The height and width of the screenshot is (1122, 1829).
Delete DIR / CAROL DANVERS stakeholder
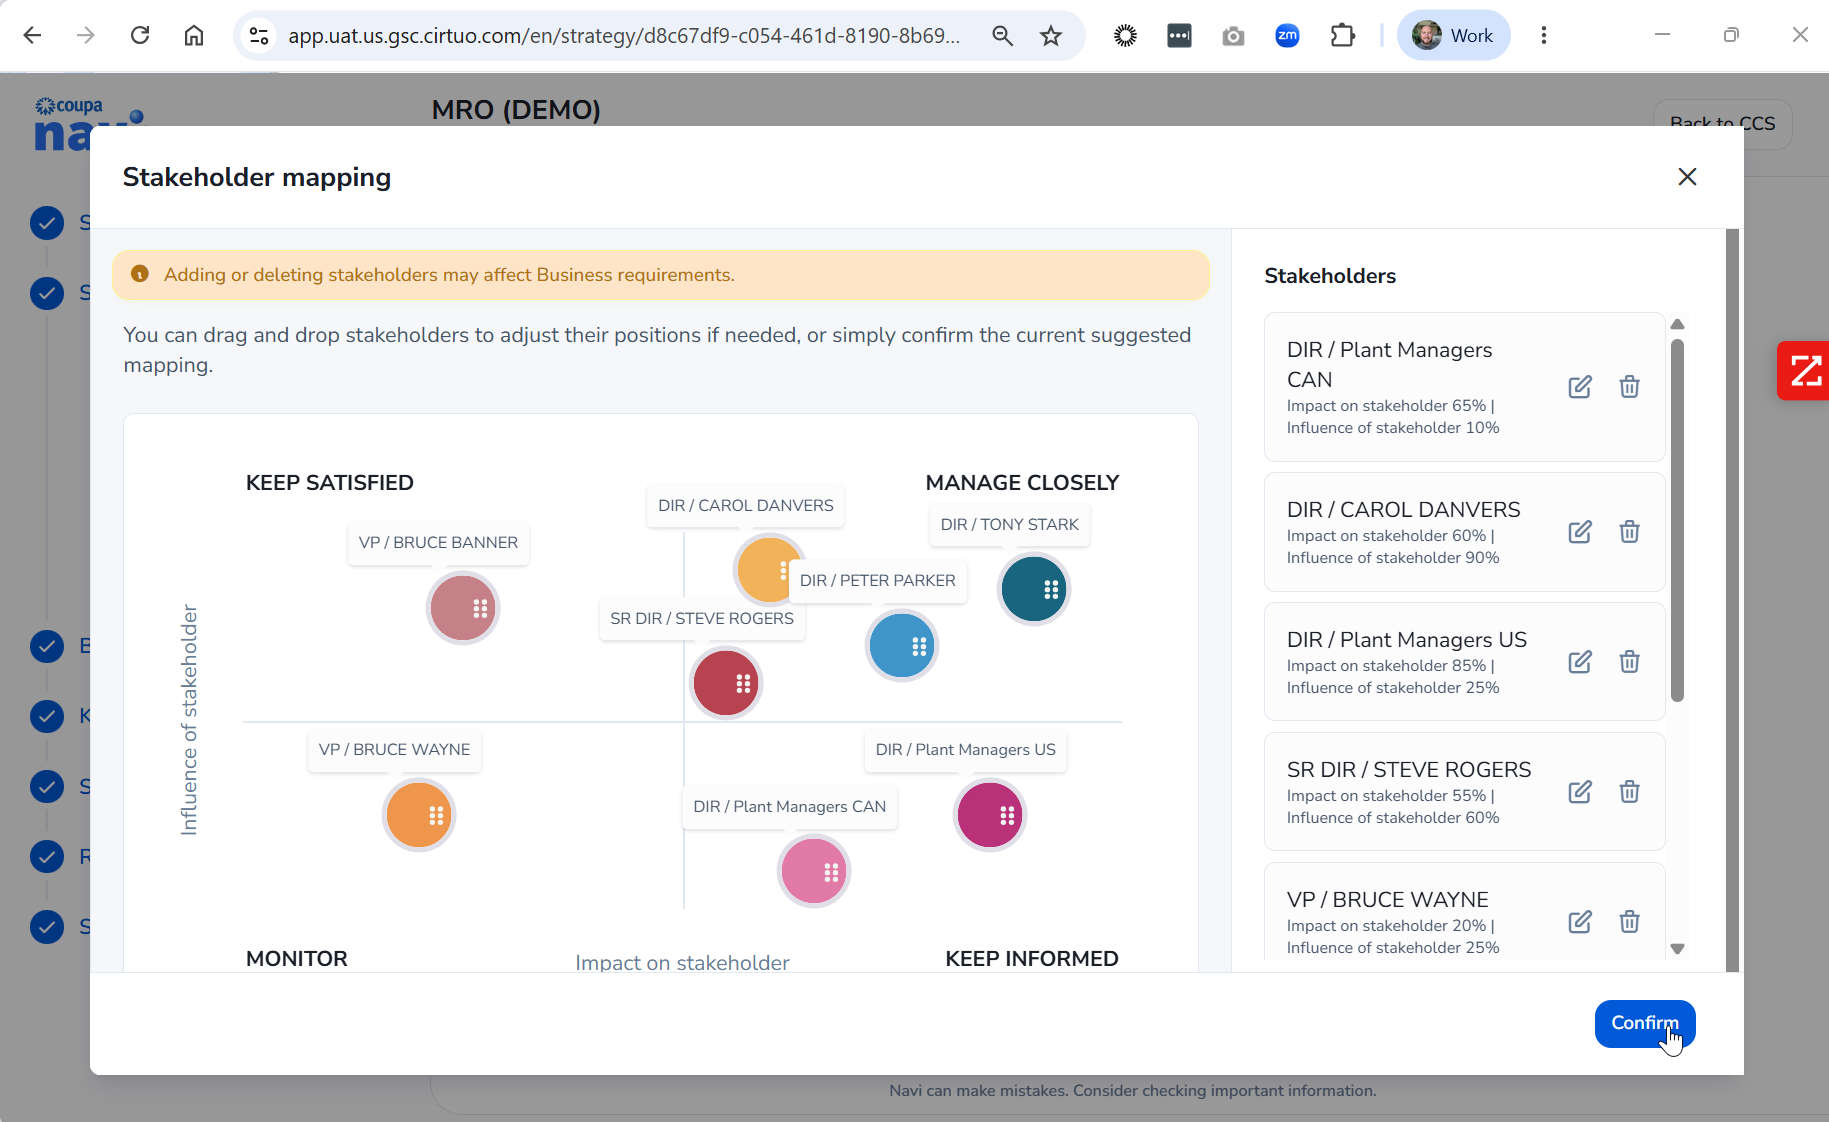(1629, 532)
